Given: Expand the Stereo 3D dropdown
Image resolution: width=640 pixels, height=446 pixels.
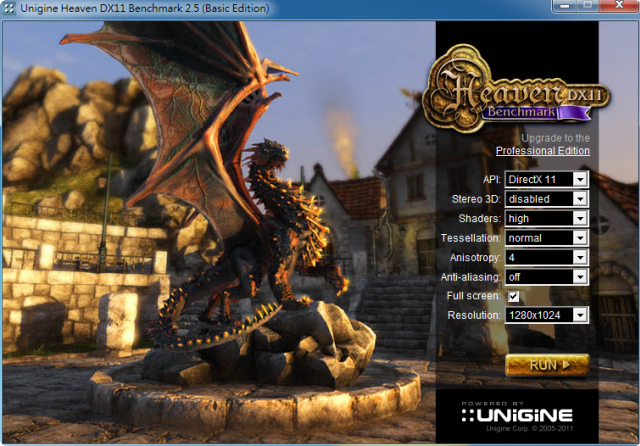Looking at the screenshot, I should tap(547, 199).
